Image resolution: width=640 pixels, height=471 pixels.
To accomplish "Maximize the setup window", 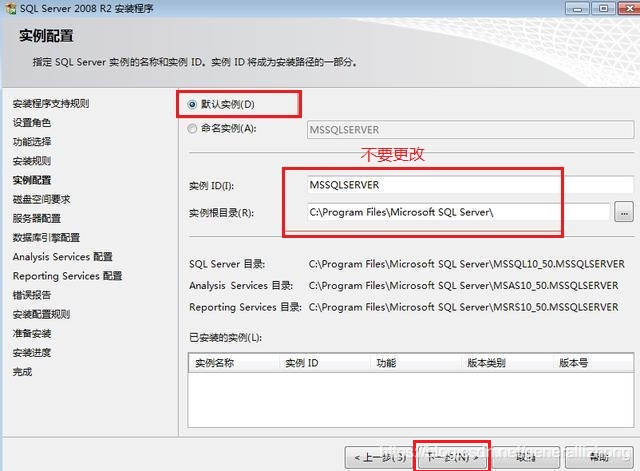I will (x=603, y=9).
